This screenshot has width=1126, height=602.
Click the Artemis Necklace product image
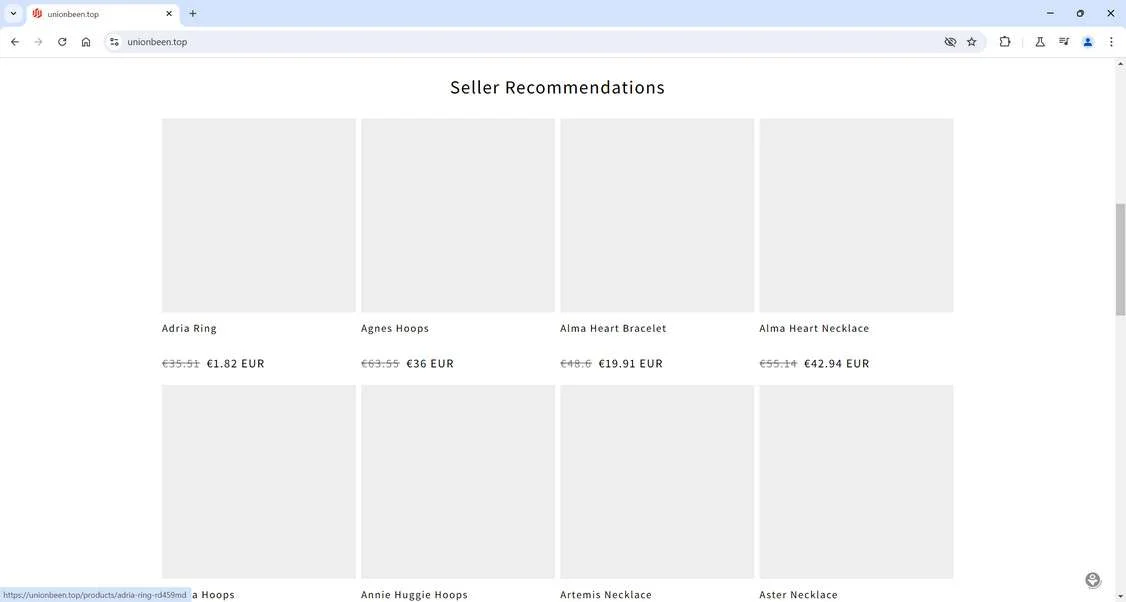657,482
